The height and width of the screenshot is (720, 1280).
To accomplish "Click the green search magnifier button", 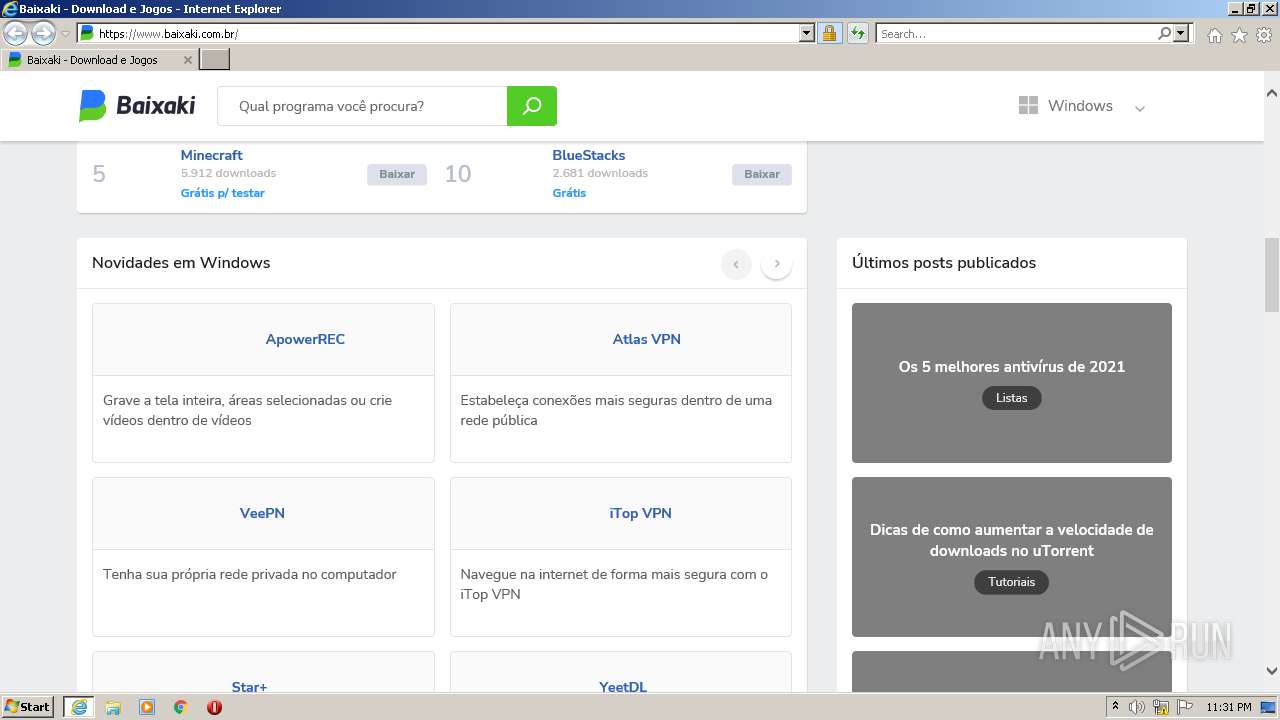I will click(532, 106).
